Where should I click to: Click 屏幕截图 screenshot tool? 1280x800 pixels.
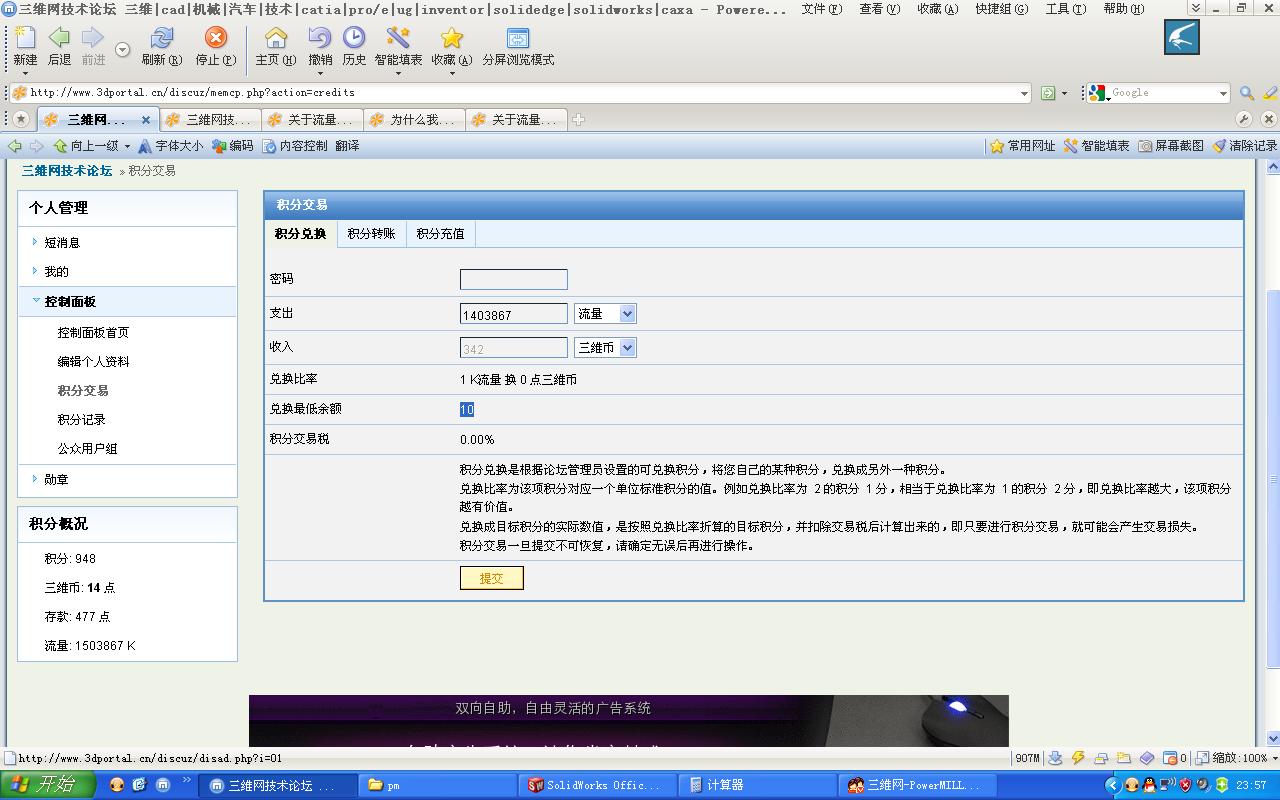1171,146
